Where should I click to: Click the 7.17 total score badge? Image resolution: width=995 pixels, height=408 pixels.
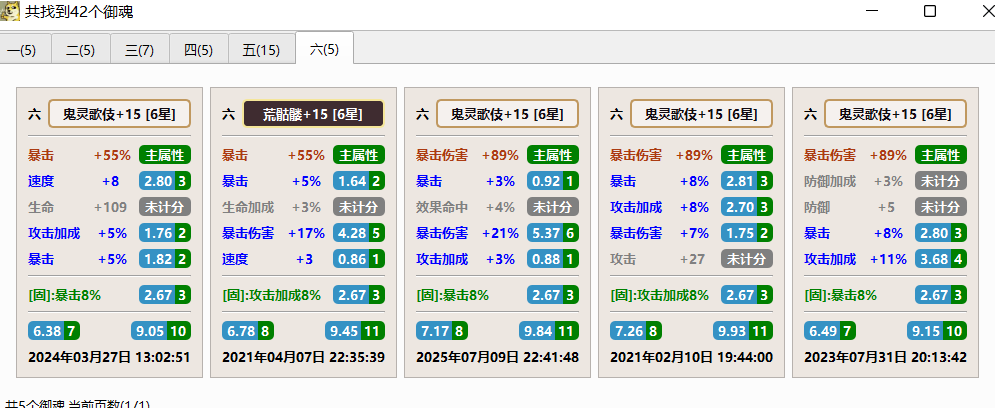(442, 331)
